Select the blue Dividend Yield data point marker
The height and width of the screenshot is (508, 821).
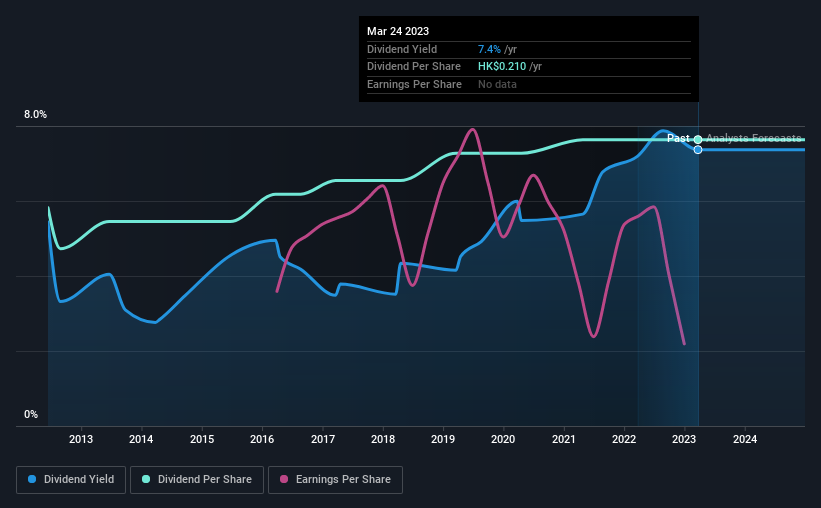pyautogui.click(x=698, y=150)
